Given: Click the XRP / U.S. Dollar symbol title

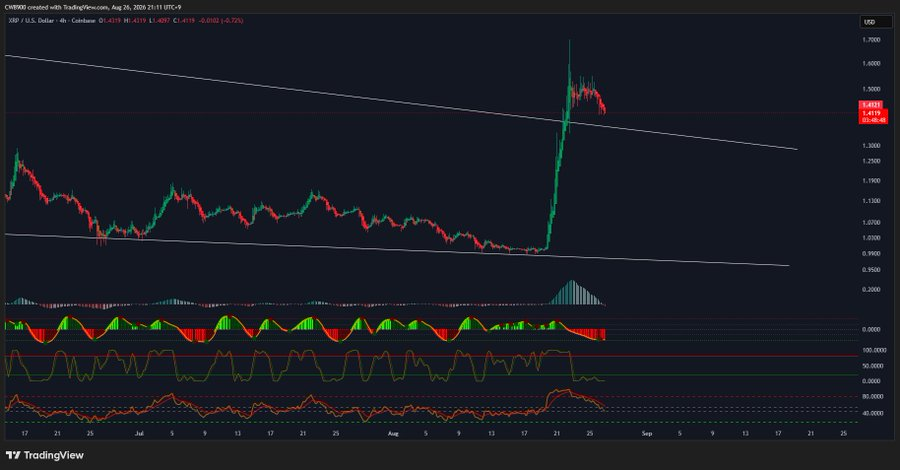Looking at the screenshot, I should (30, 21).
